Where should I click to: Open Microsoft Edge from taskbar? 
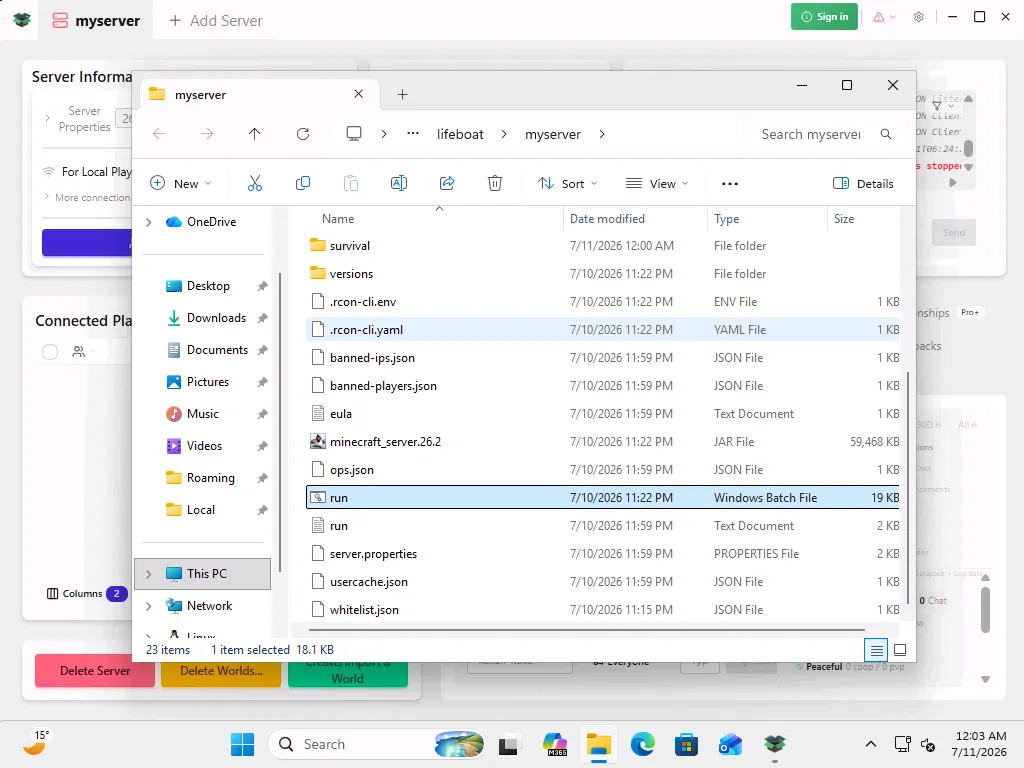pos(643,744)
